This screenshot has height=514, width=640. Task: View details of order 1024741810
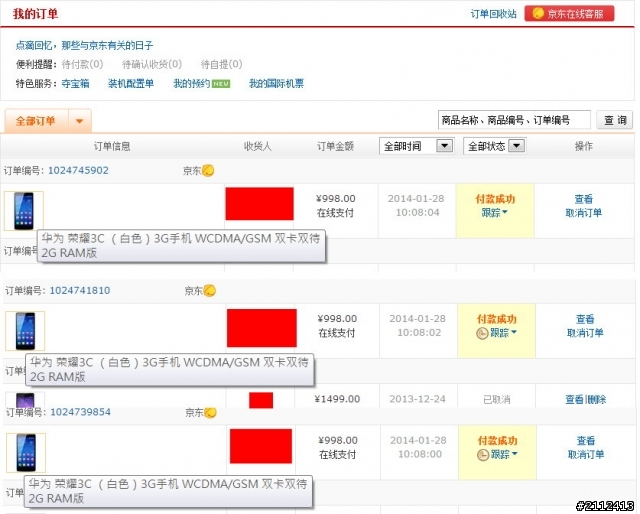pyautogui.click(x=585, y=319)
